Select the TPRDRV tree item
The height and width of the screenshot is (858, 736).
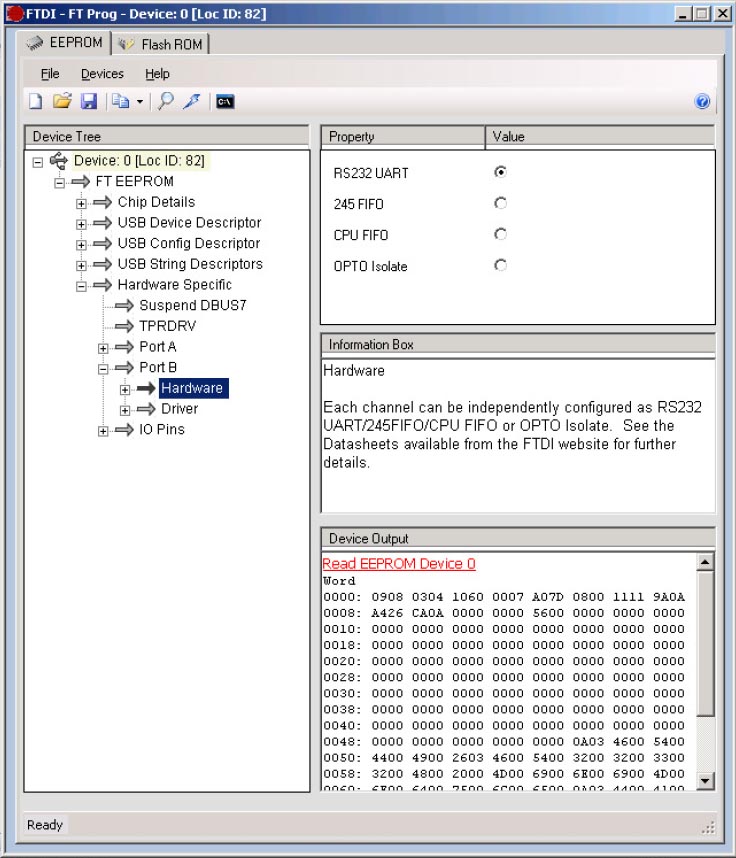pyautogui.click(x=167, y=326)
